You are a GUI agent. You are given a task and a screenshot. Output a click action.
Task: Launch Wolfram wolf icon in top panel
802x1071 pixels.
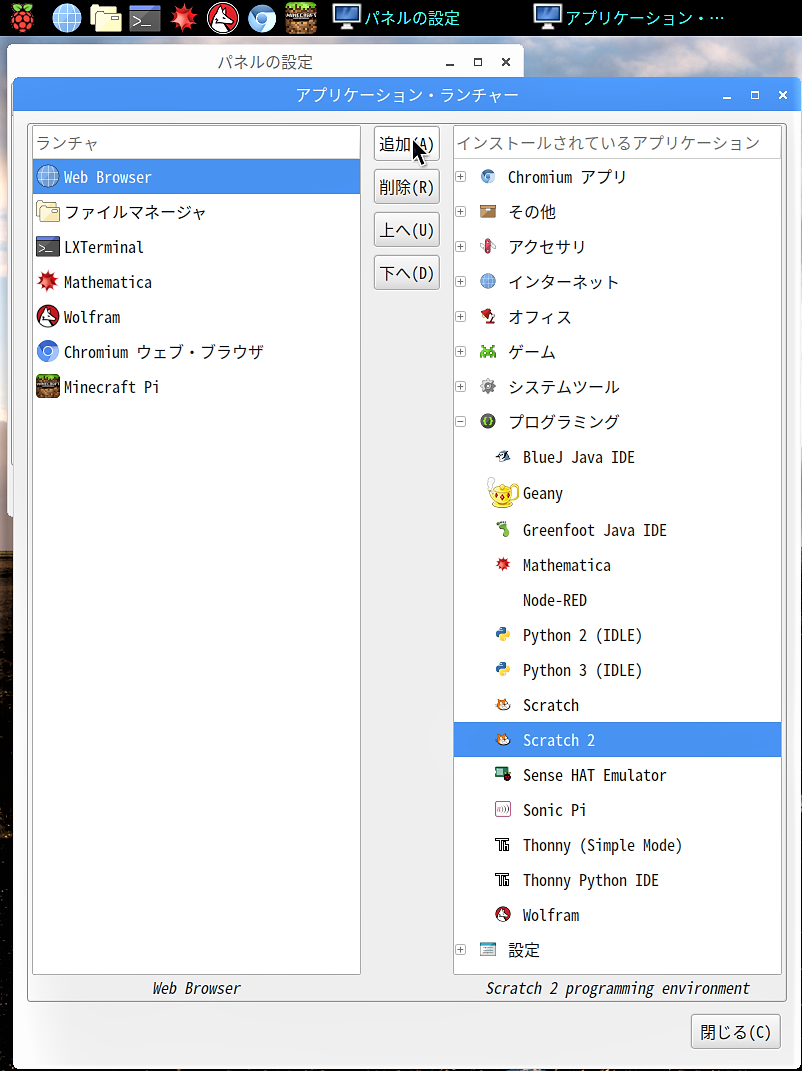pyautogui.click(x=223, y=18)
